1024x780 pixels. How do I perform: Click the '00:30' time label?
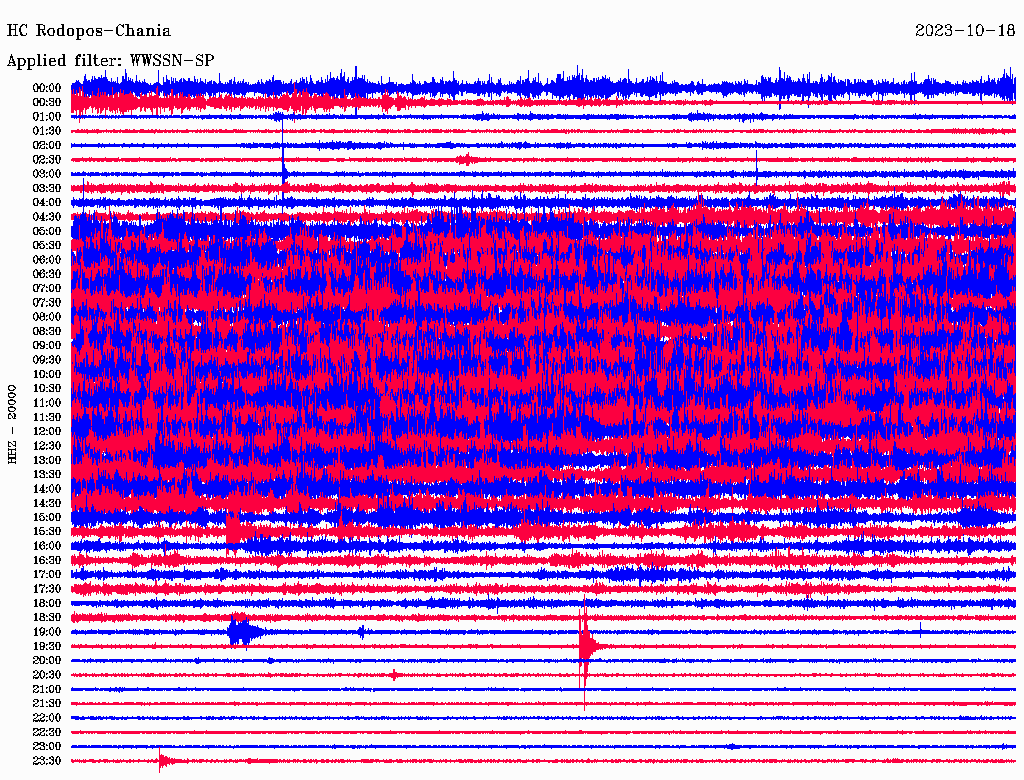tap(47, 102)
